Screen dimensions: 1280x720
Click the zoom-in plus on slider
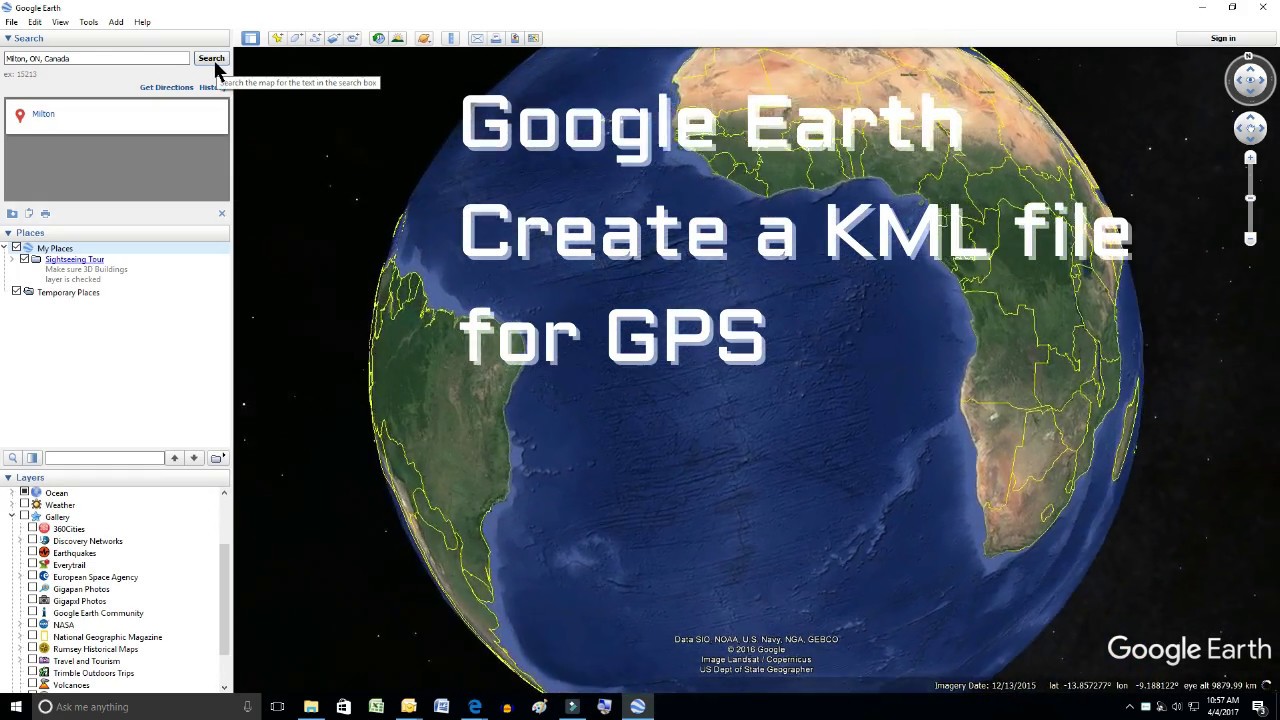(1250, 158)
